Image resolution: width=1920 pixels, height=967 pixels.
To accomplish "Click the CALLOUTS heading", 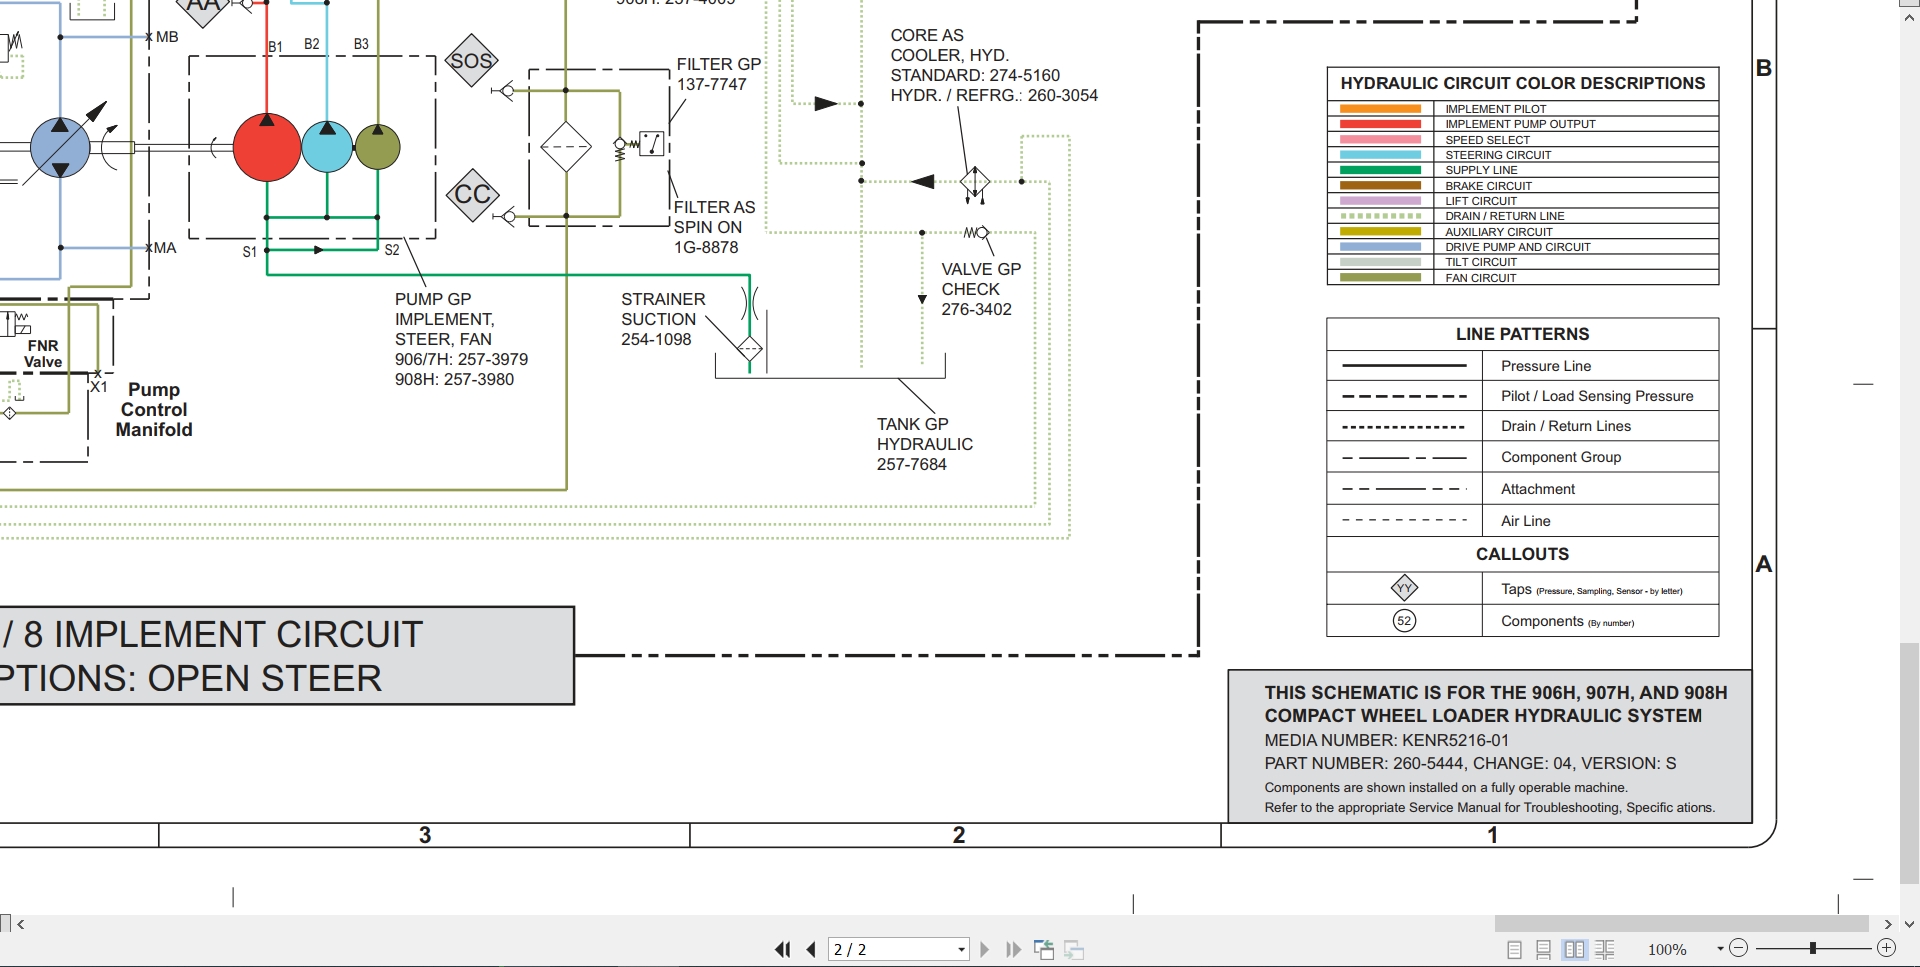I will [1522, 554].
